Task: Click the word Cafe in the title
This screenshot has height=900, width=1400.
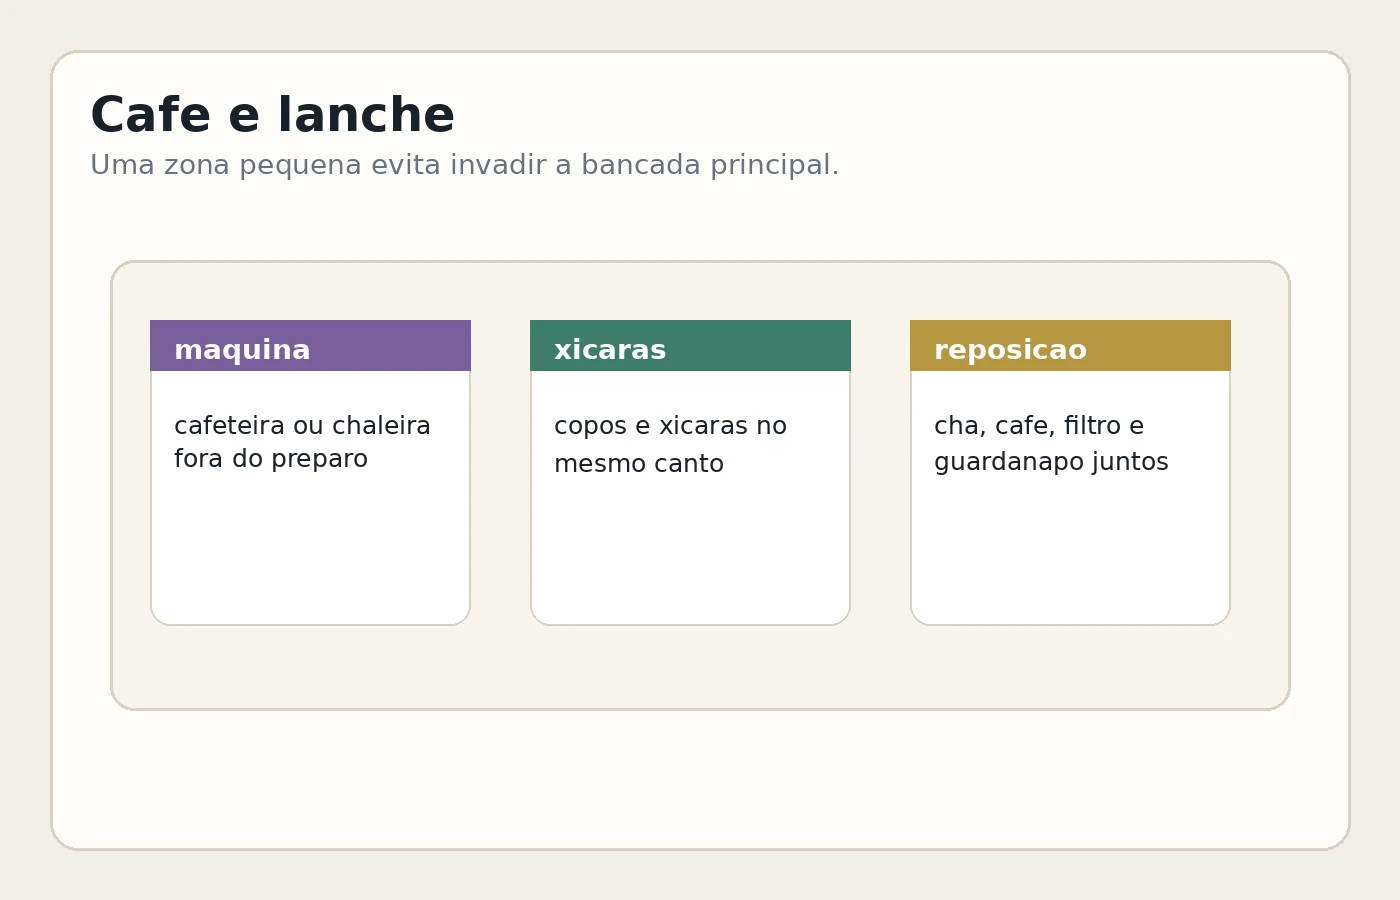Action: 150,115
